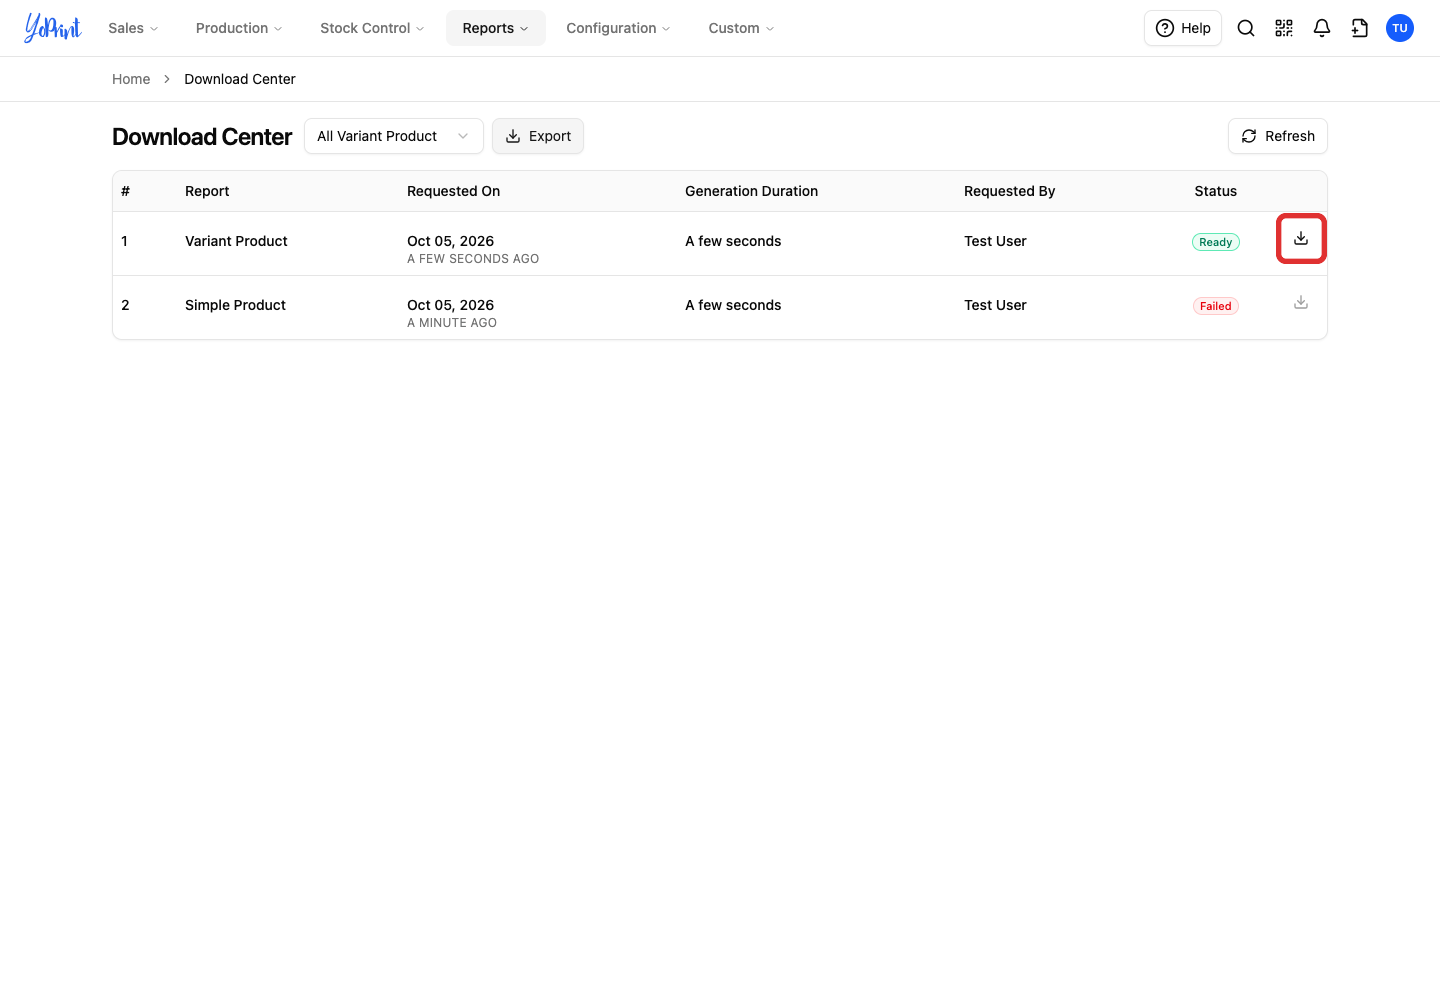Open the Custom menu

741,28
